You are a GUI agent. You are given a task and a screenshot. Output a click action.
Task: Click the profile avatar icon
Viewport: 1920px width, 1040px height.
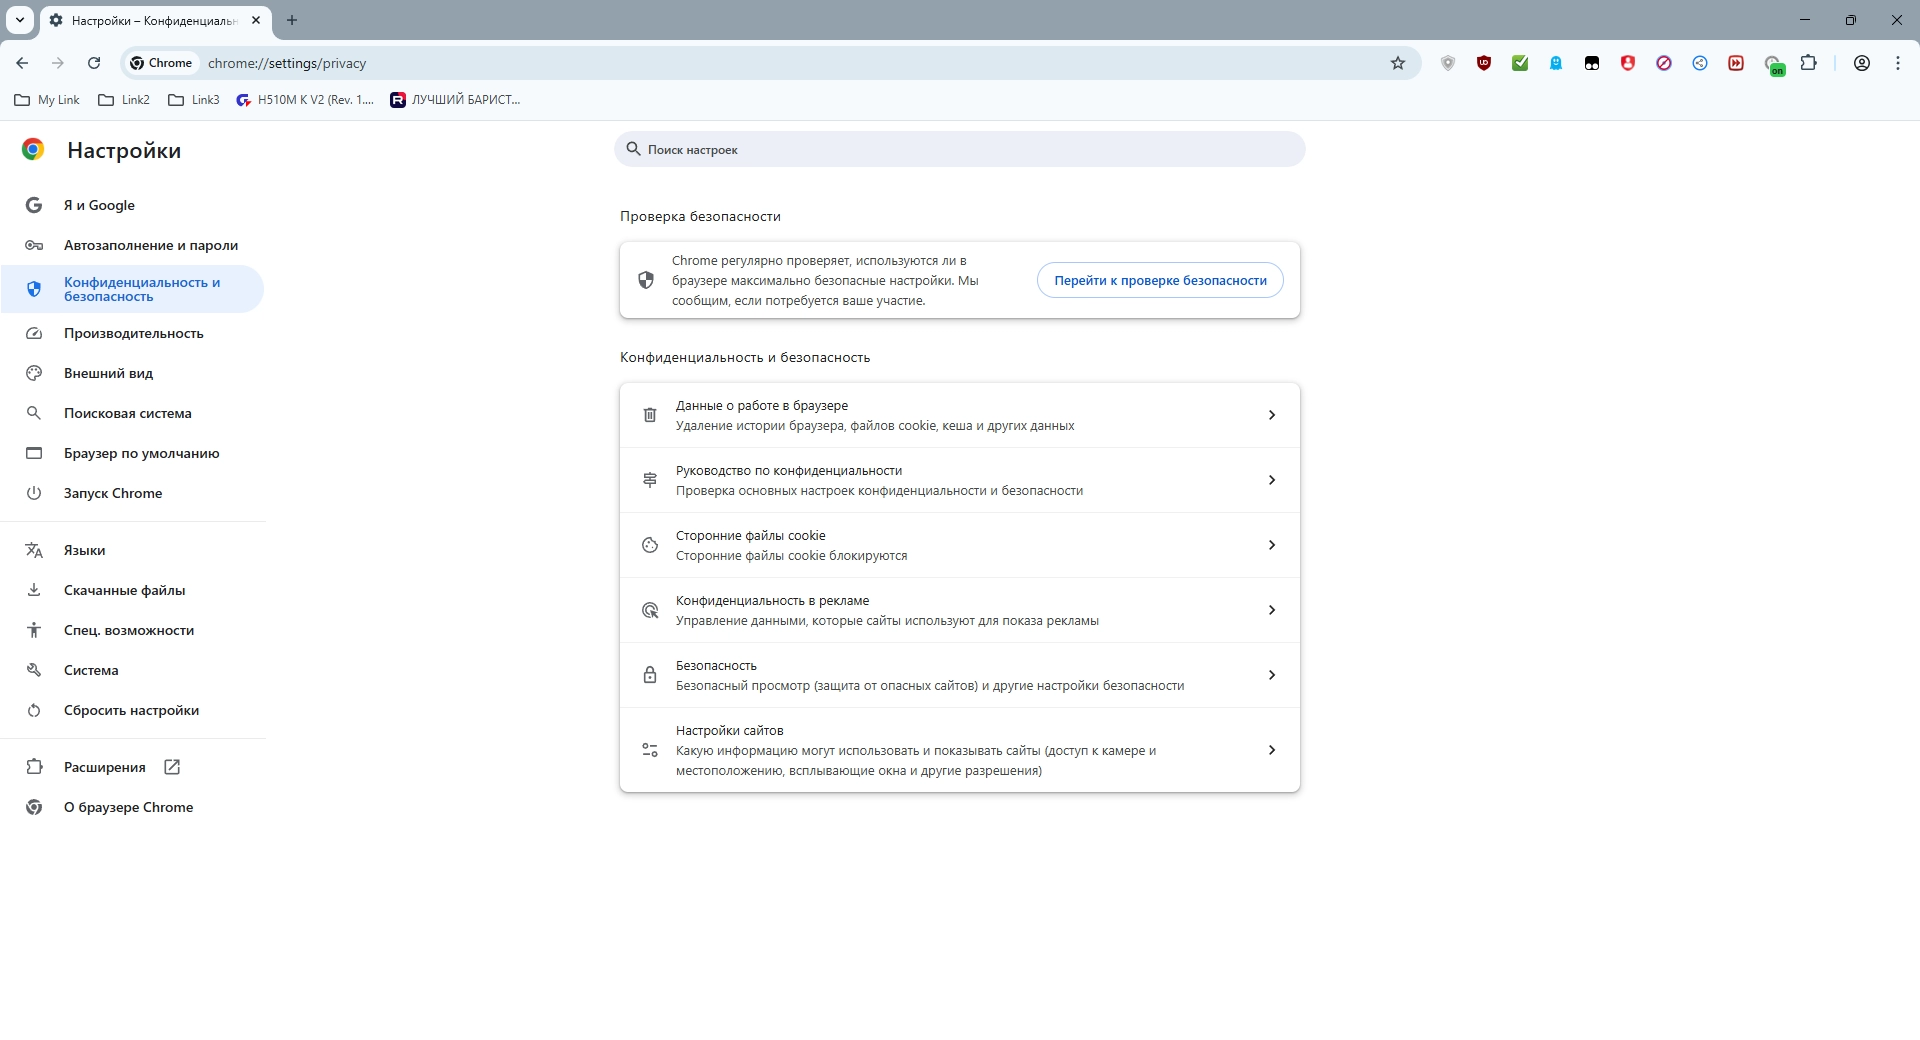[1861, 63]
